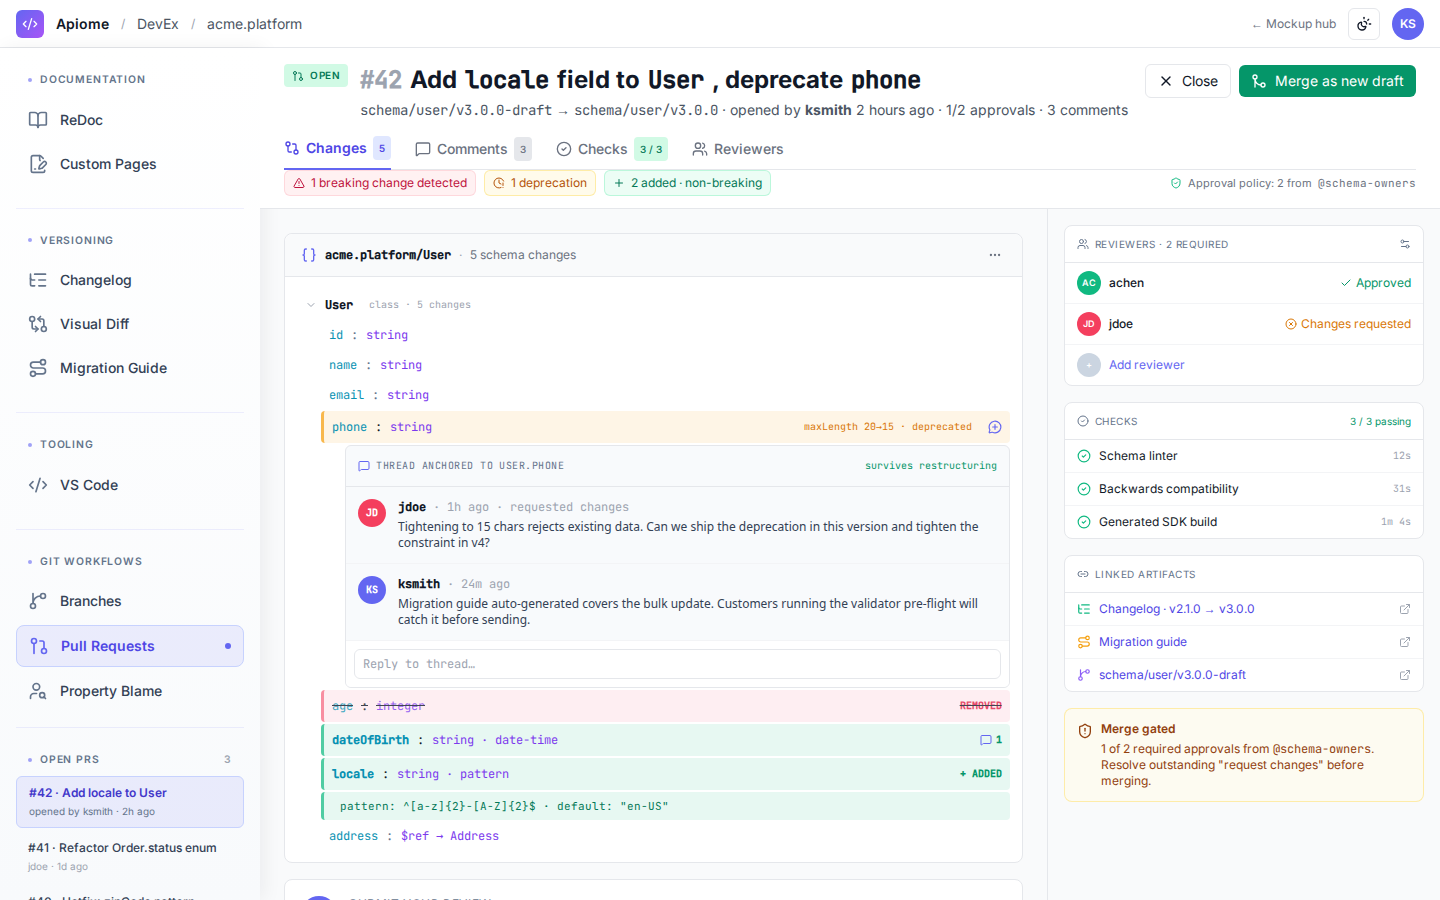The width and height of the screenshot is (1440, 900).
Task: Toggle the theme switcher icon in header
Action: pyautogui.click(x=1364, y=24)
